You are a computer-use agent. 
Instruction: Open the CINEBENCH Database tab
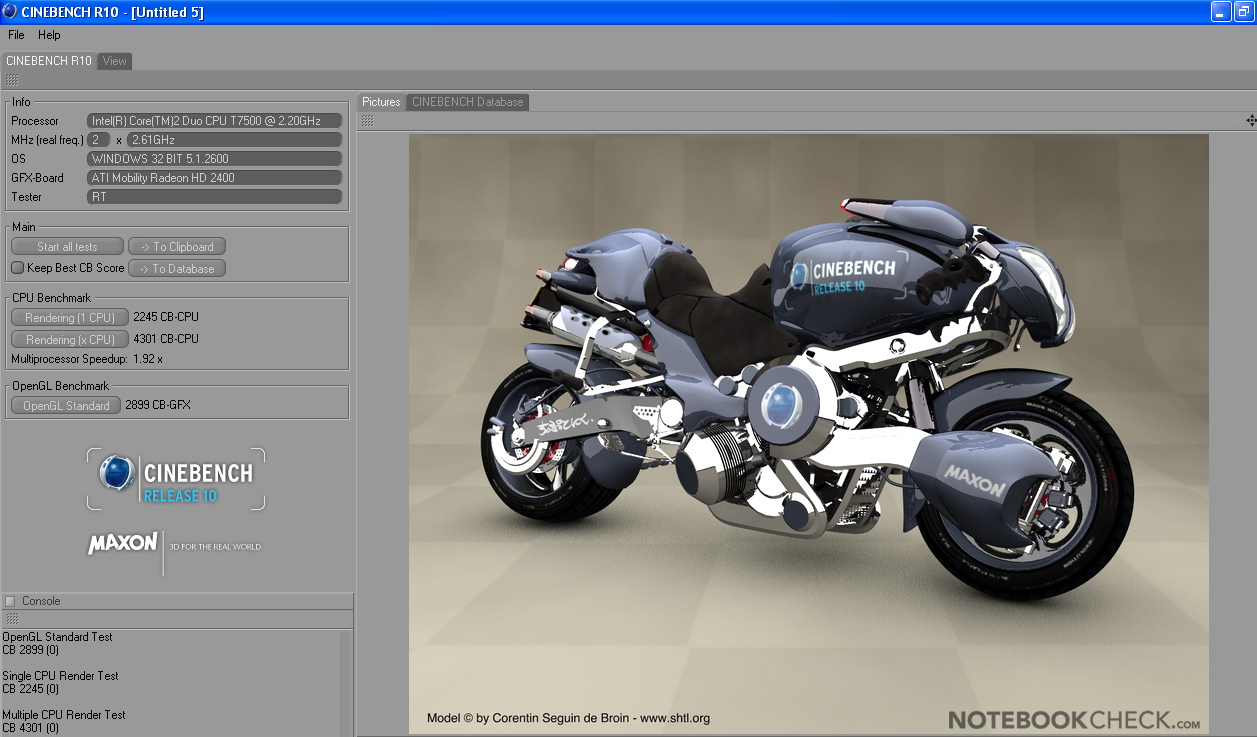click(x=467, y=102)
